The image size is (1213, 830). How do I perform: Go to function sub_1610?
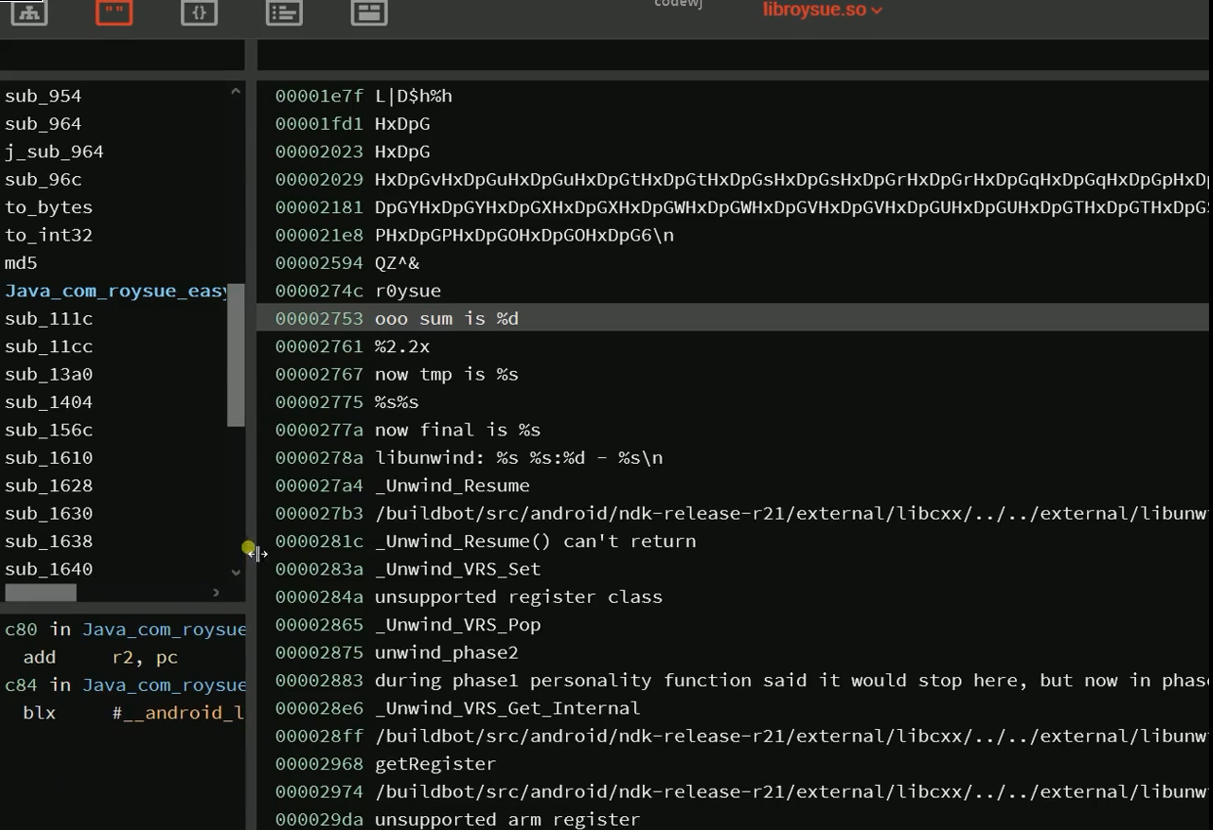(x=48, y=458)
